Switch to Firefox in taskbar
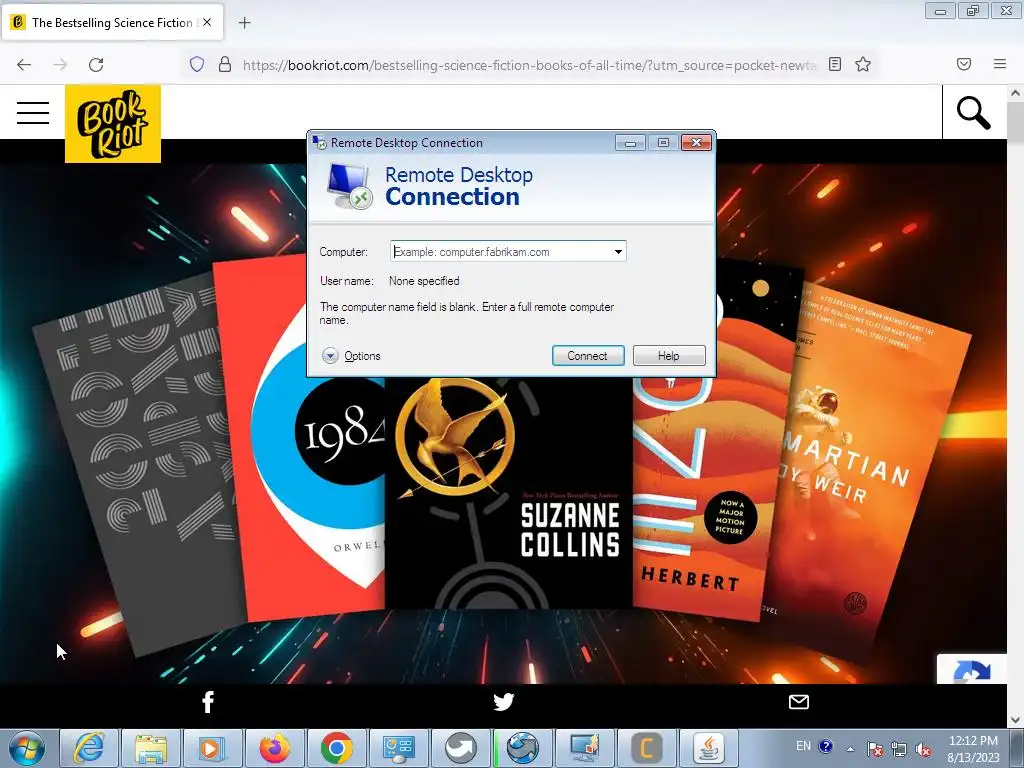 pos(274,748)
